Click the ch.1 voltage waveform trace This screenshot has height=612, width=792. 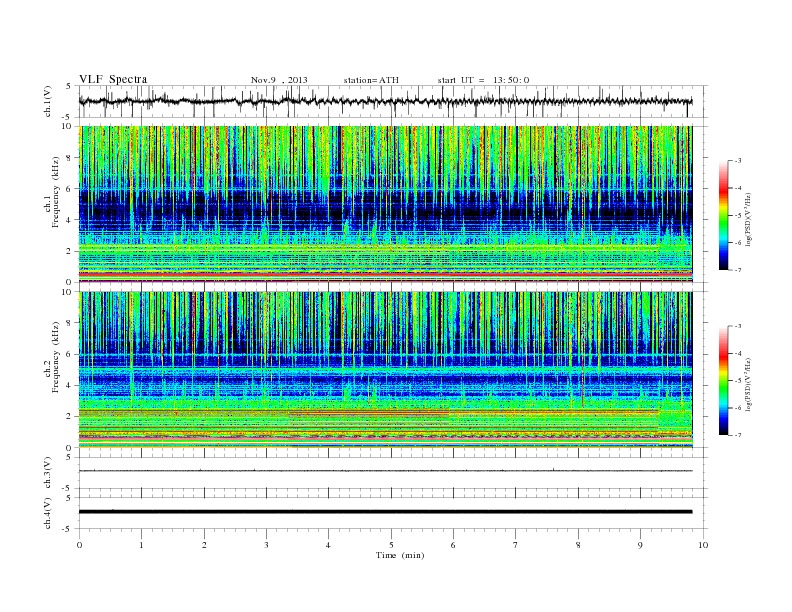(x=385, y=101)
